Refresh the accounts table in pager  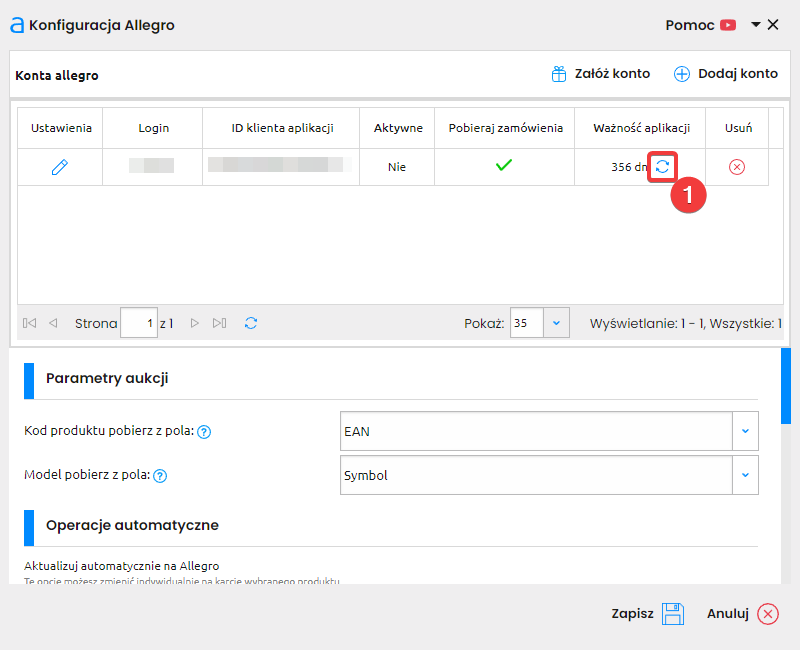pyautogui.click(x=251, y=323)
